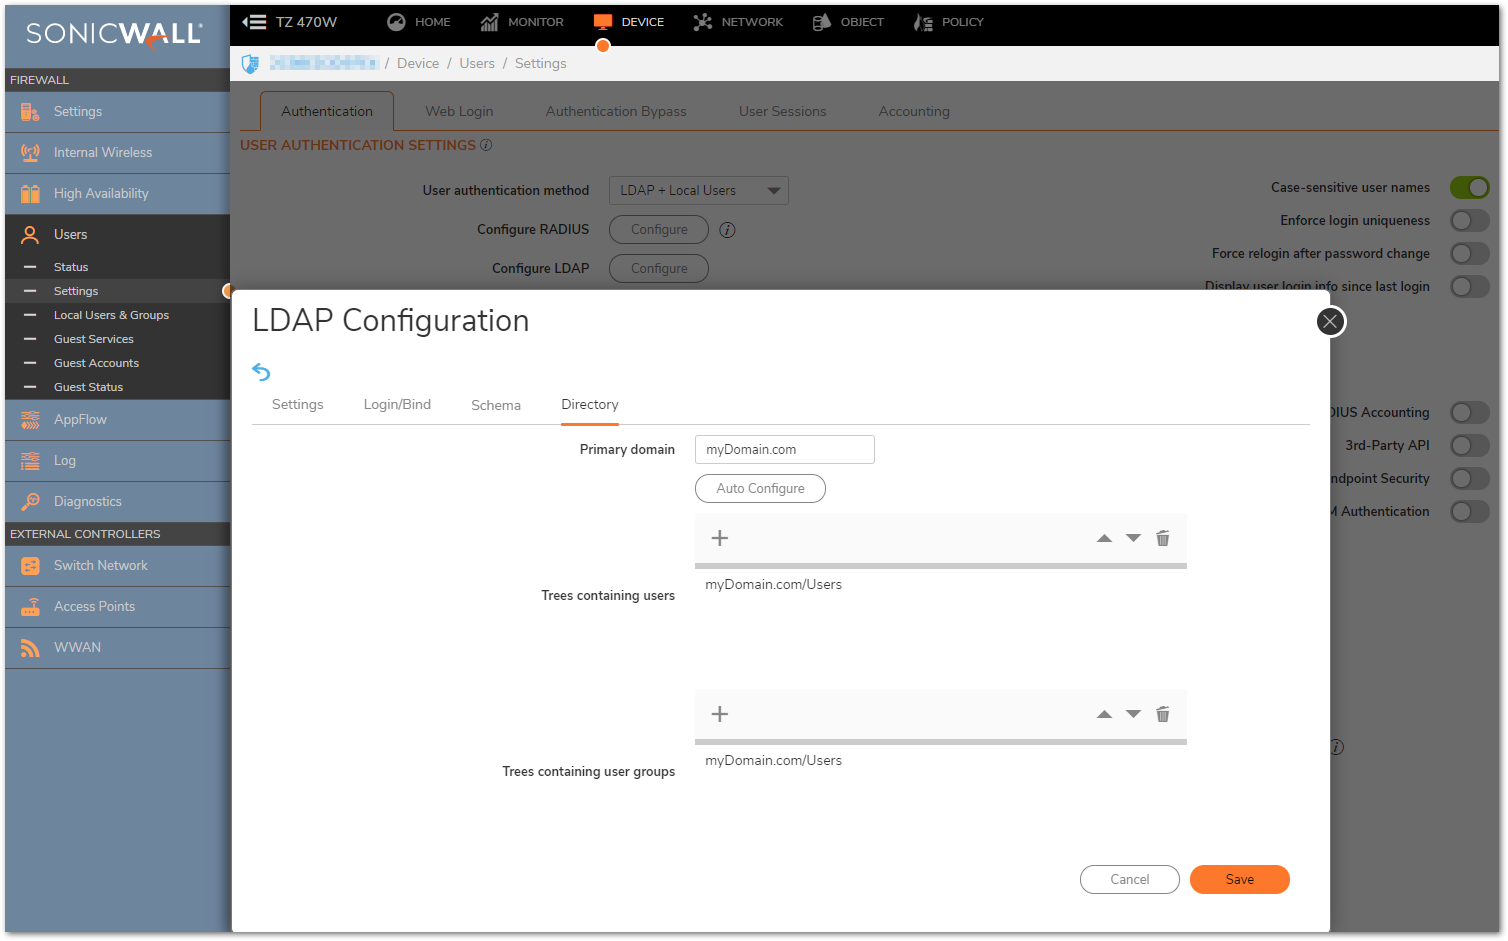Collapse the sidebar with the hamburger icon
The image size is (1508, 941).
(255, 22)
